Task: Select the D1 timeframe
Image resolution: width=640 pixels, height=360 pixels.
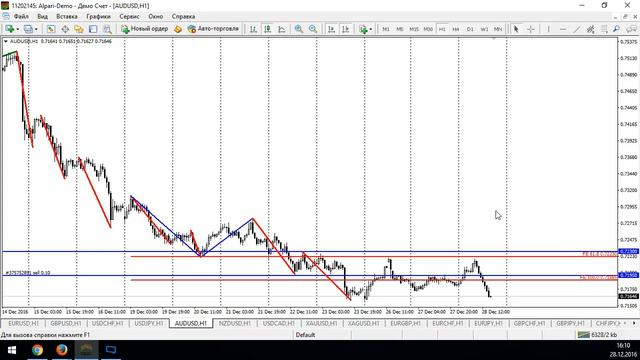Action: [470, 29]
